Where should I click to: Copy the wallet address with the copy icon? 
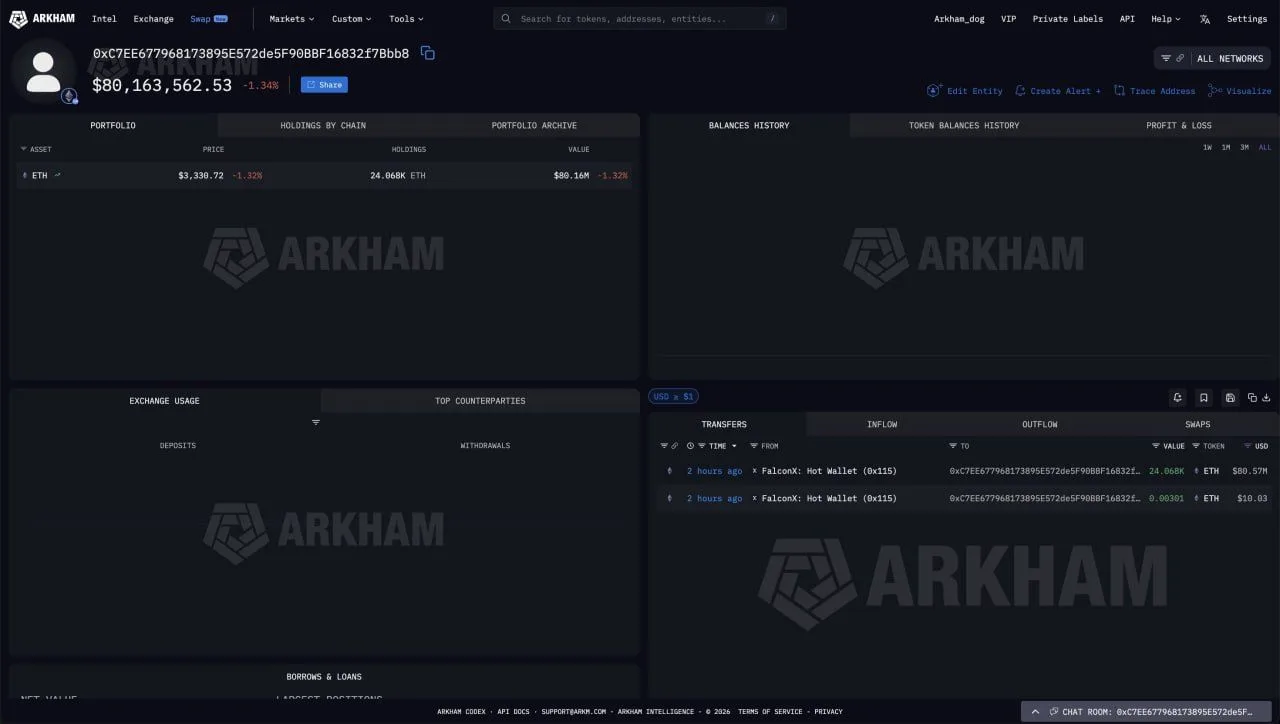(x=427, y=53)
